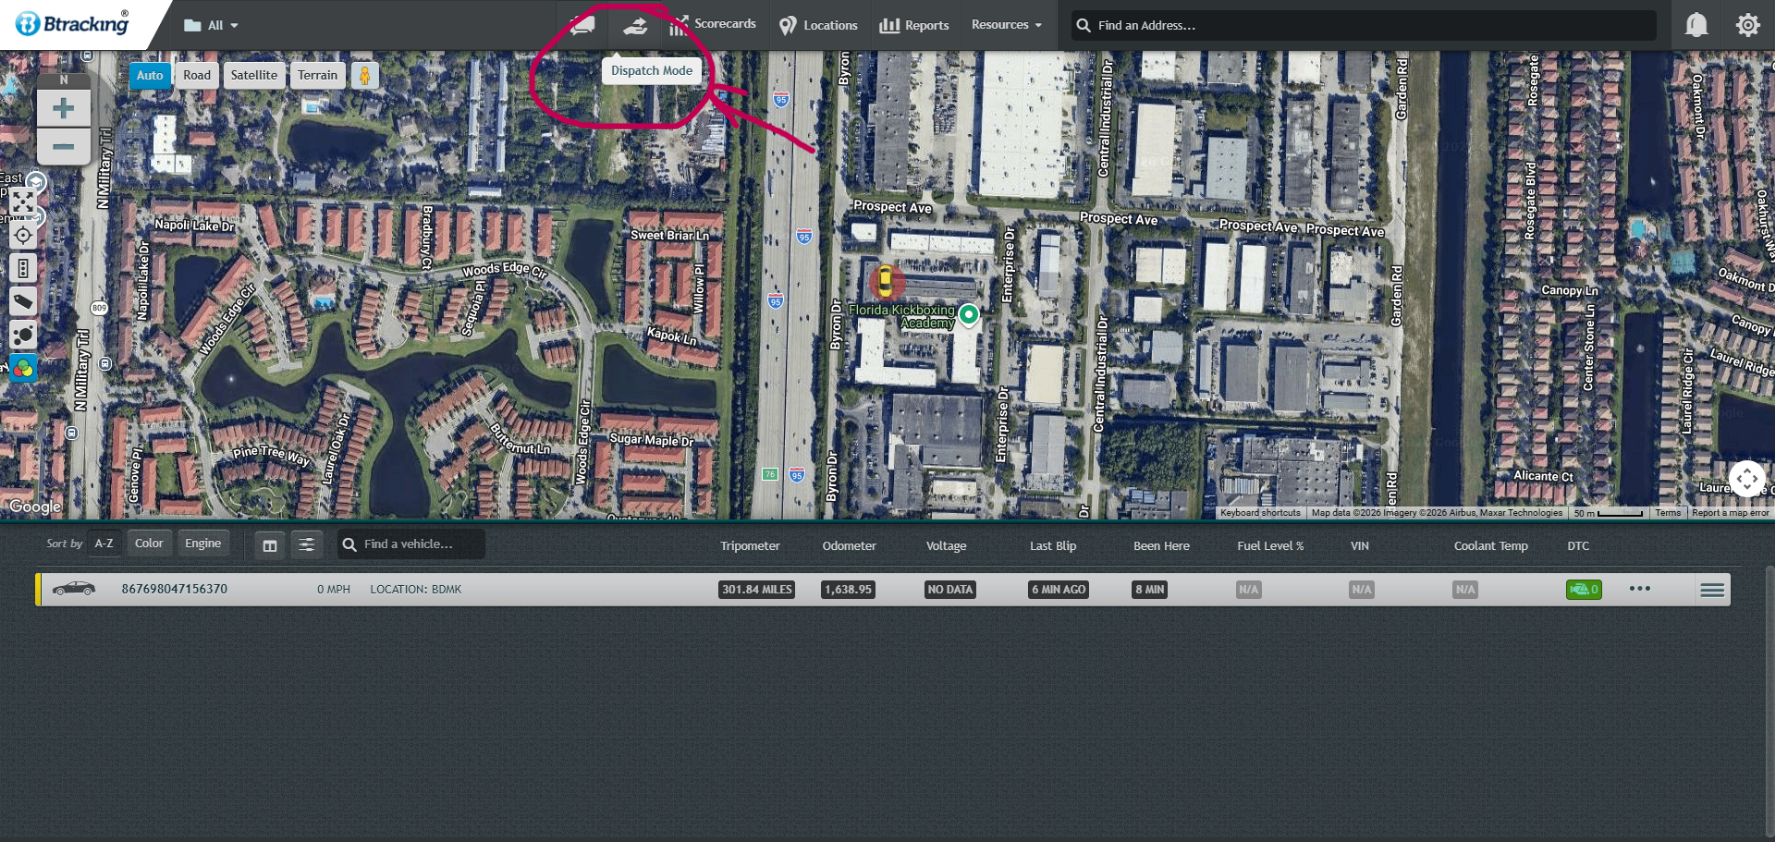Open the settings gear in top bar

click(1748, 25)
